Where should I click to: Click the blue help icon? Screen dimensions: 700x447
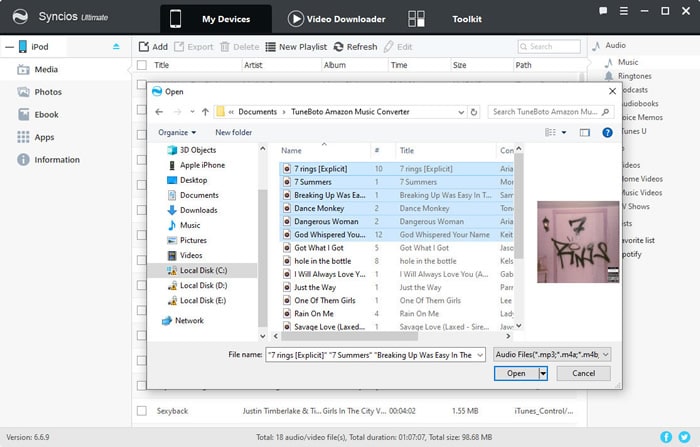point(607,133)
